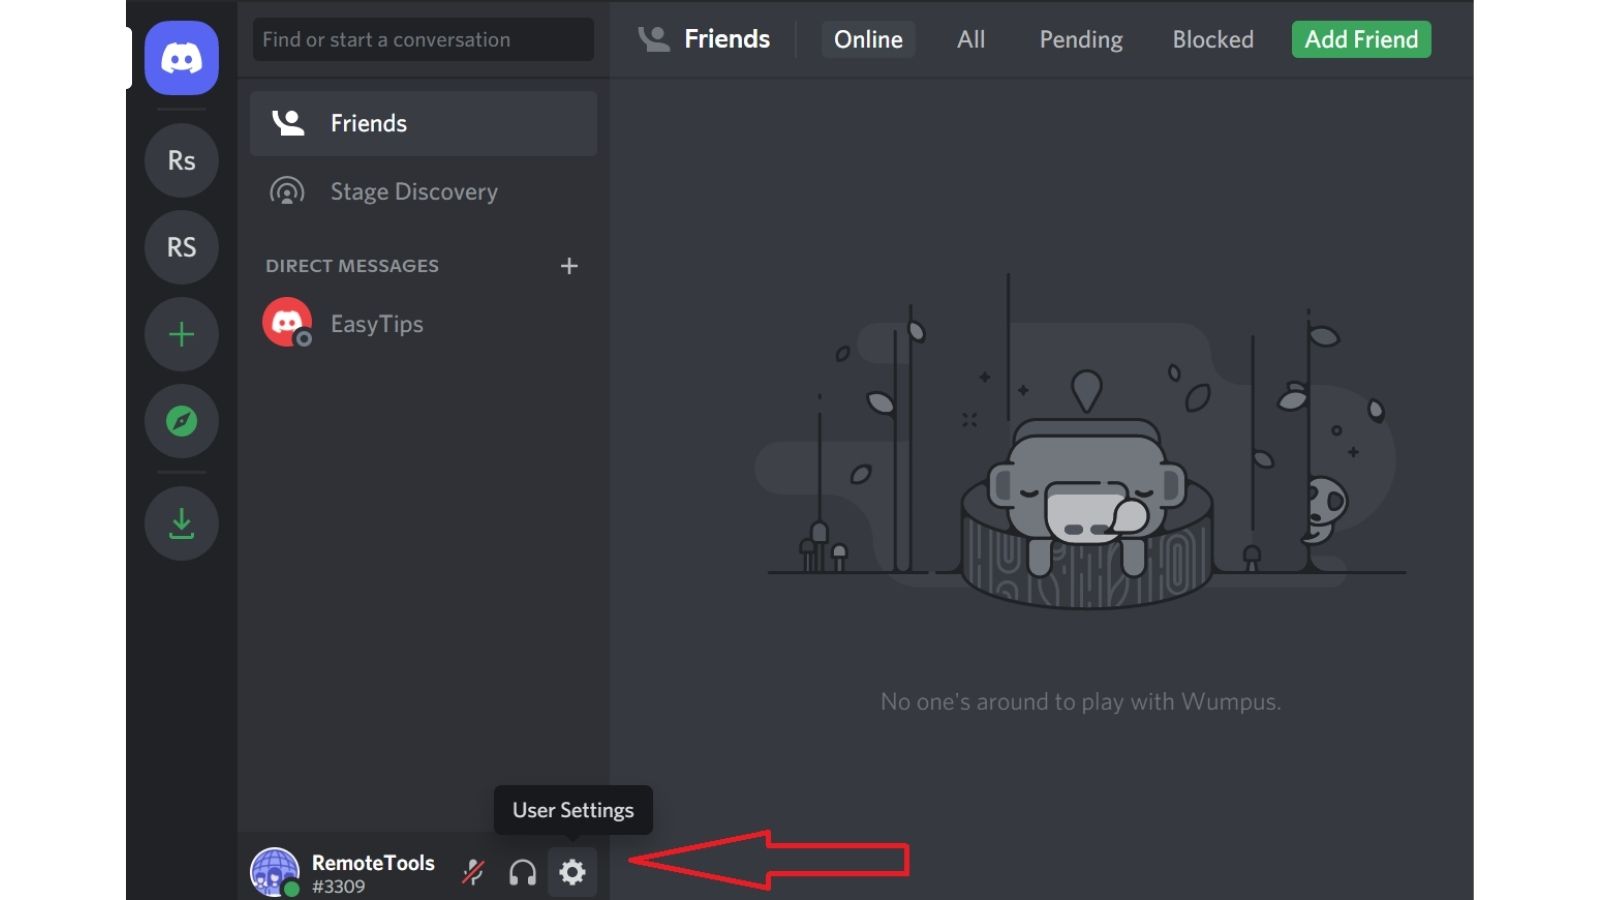The width and height of the screenshot is (1600, 900).
Task: Open Discord Home button
Action: (181, 58)
